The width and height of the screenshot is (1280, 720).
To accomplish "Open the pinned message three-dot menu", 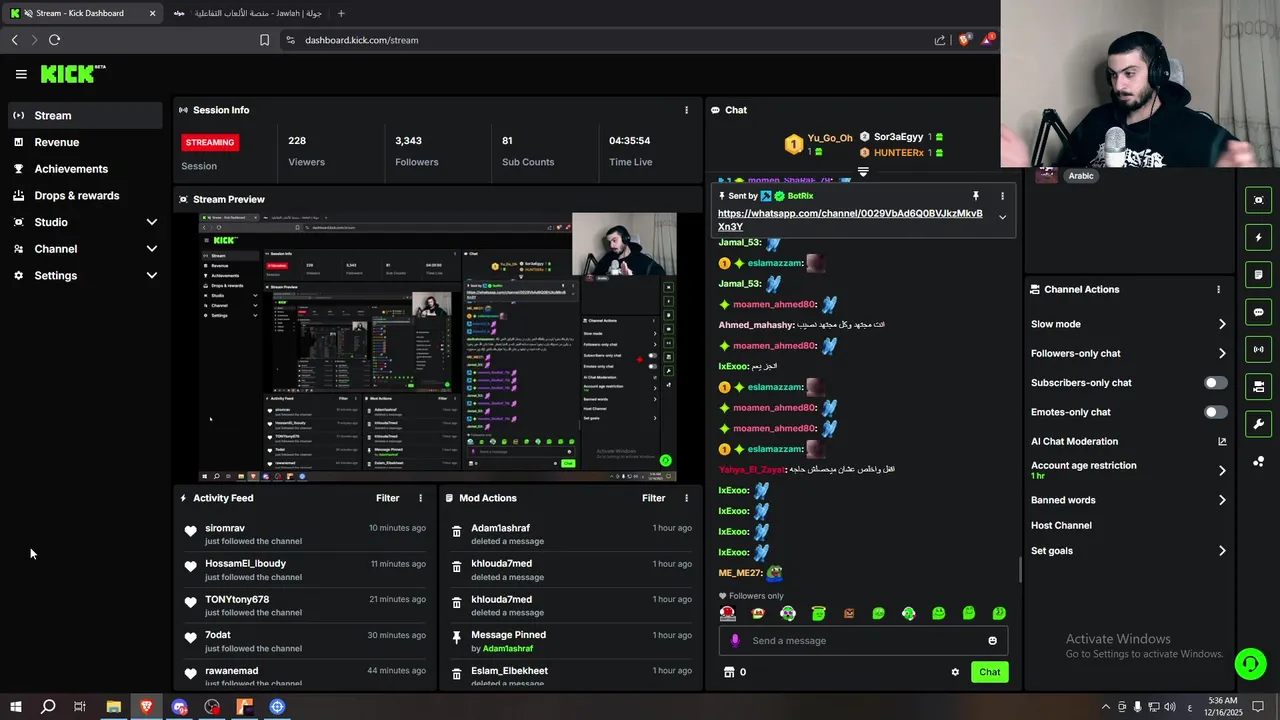I will click(1002, 196).
